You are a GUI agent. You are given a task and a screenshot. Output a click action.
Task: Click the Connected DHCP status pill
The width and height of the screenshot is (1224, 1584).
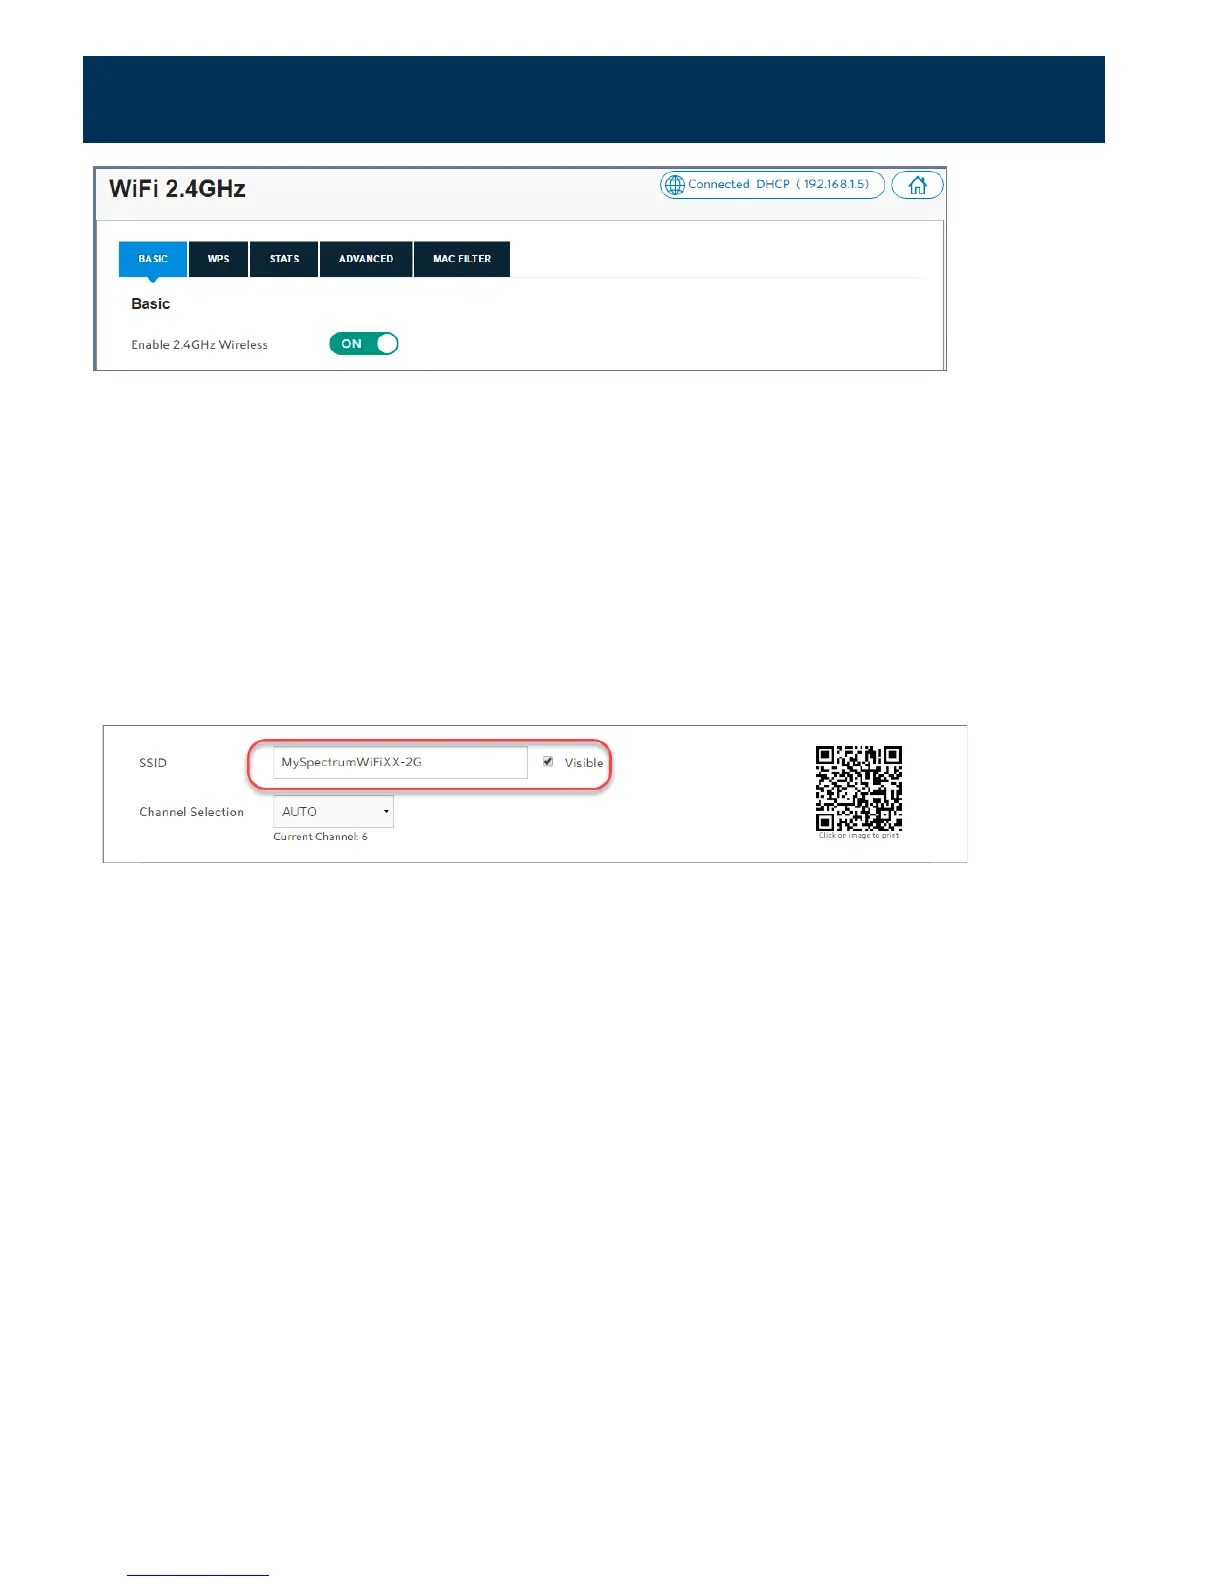pyautogui.click(x=772, y=185)
